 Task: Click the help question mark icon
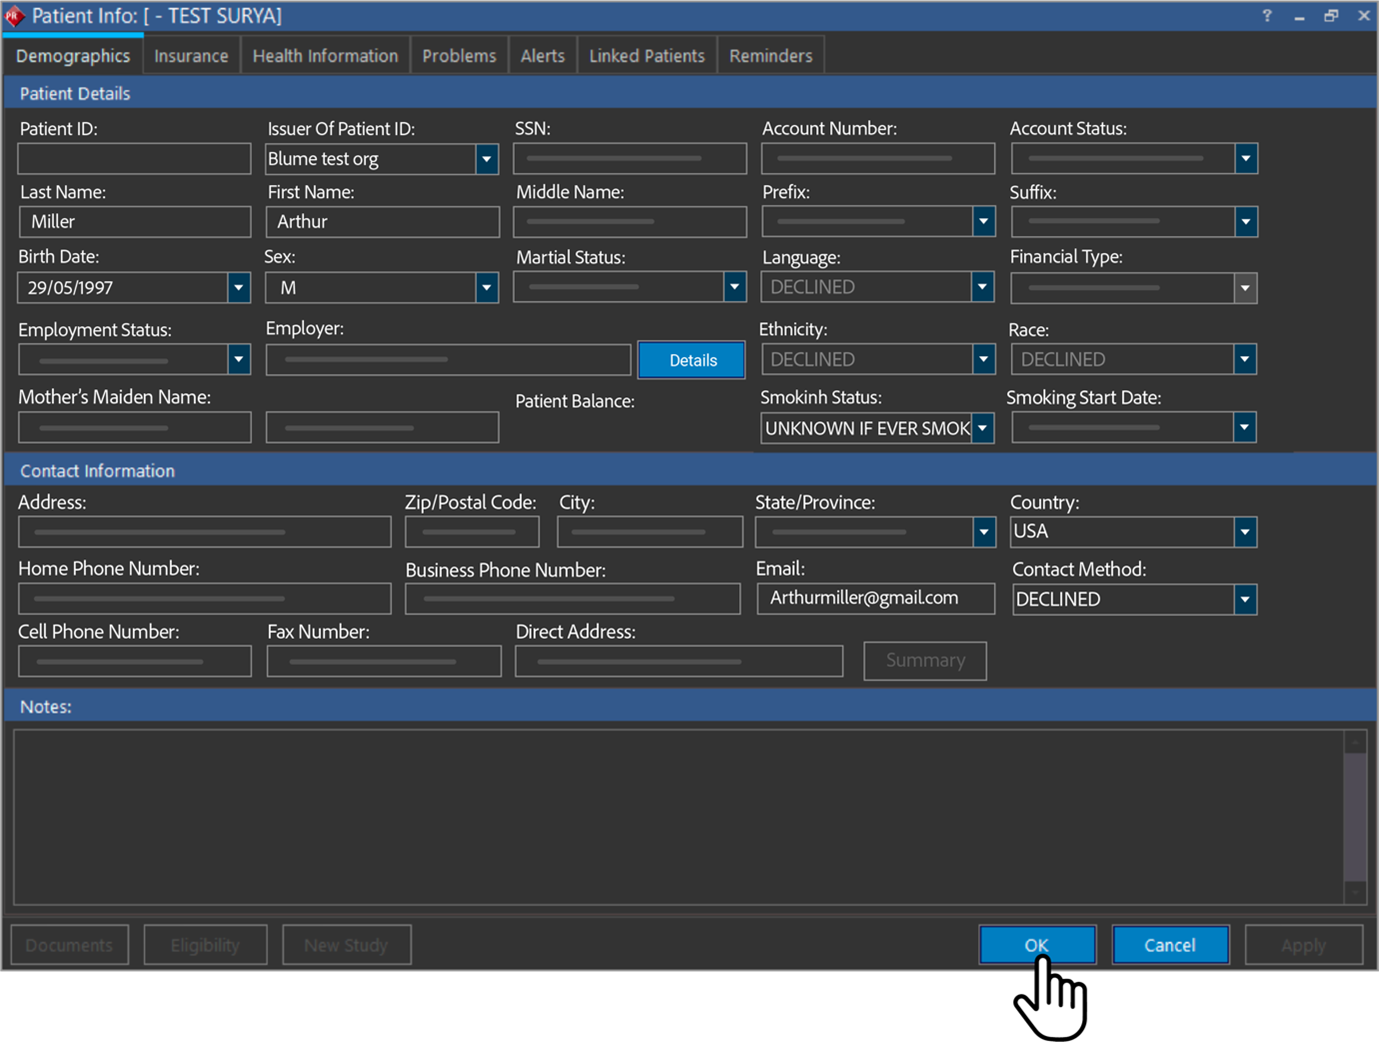(1267, 16)
